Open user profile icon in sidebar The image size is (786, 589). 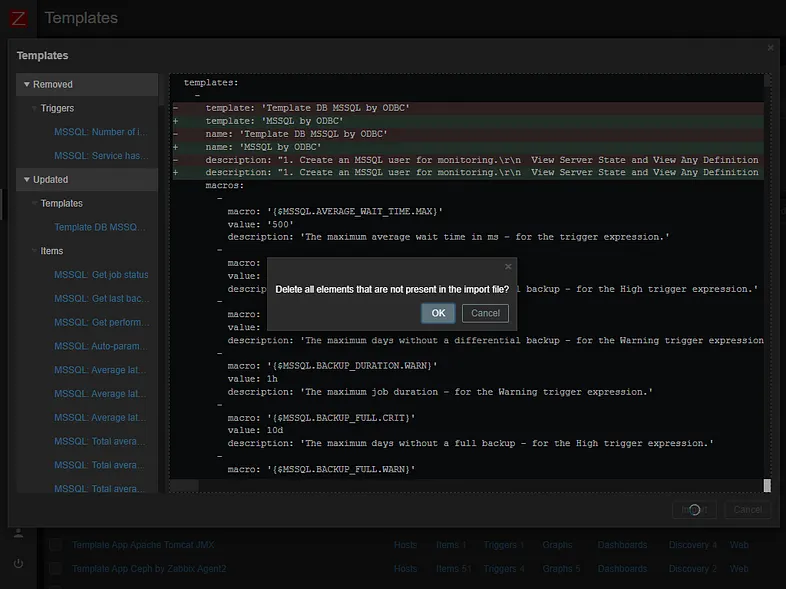click(x=19, y=533)
